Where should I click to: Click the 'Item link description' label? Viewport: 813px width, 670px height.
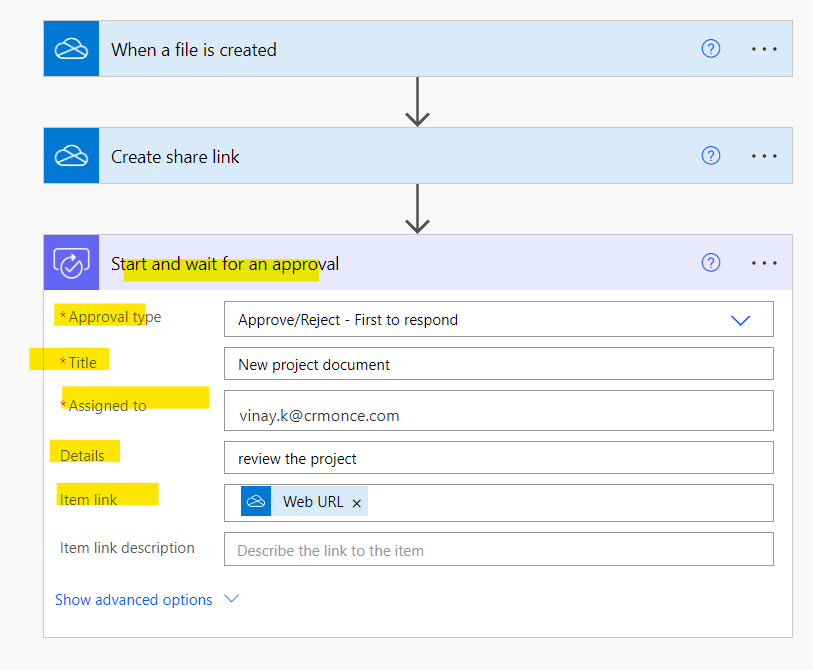[127, 548]
